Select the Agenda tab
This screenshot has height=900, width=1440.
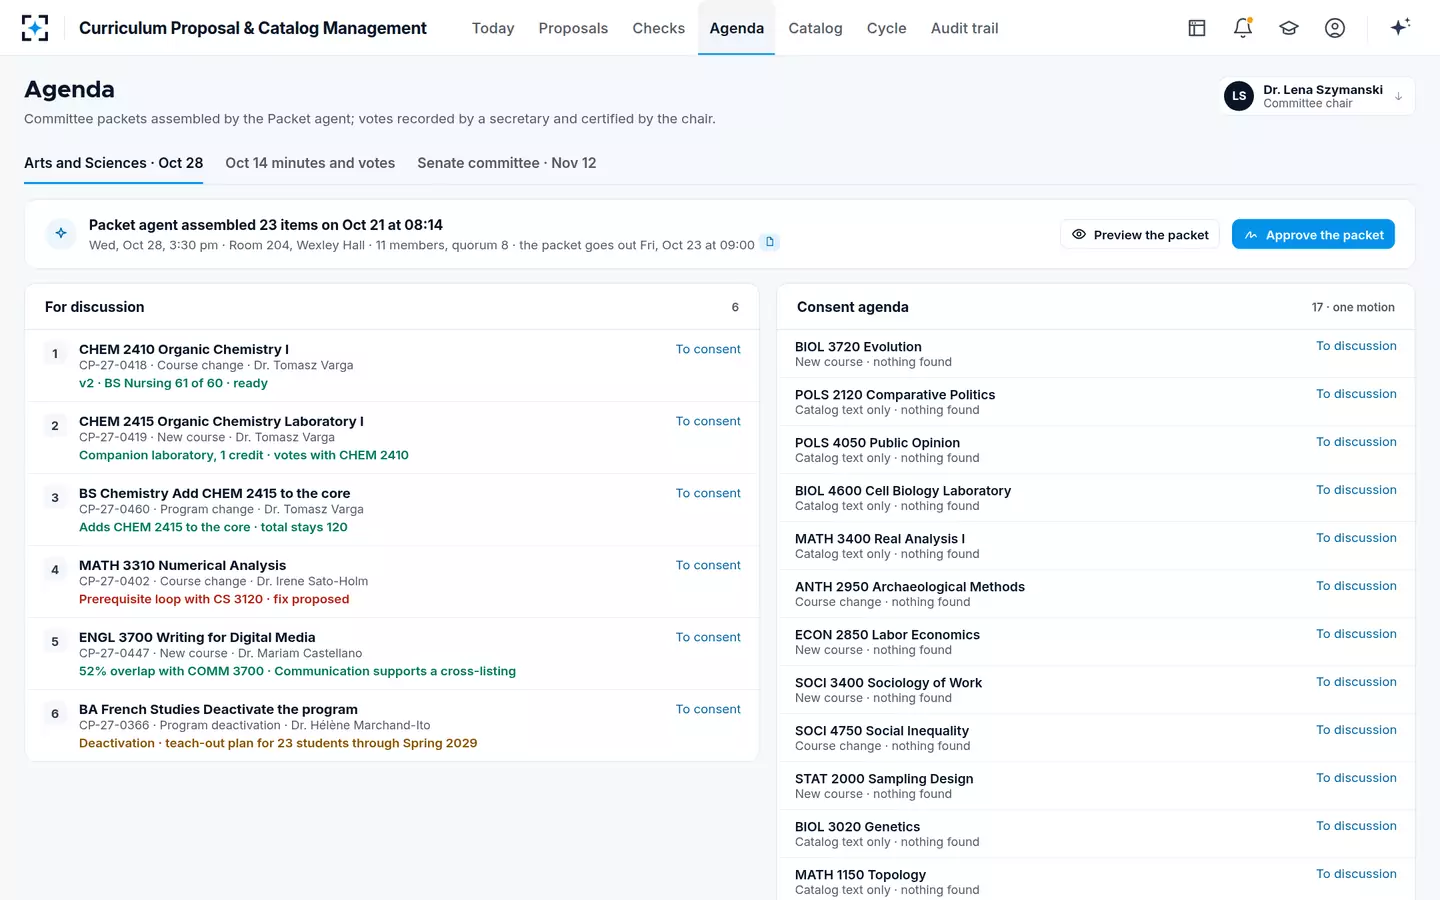tap(737, 28)
